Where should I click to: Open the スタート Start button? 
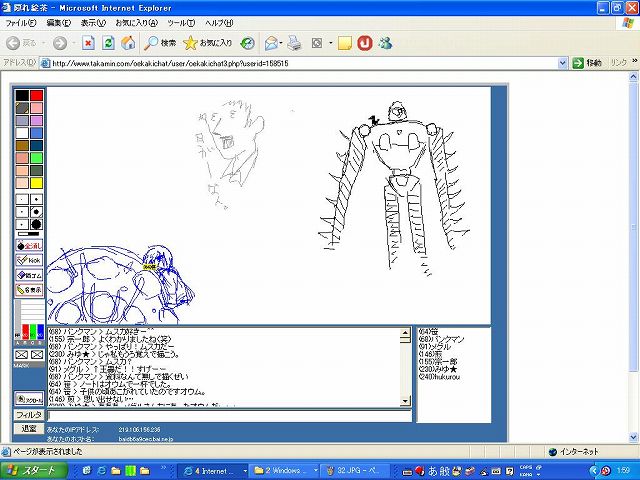coord(33,471)
